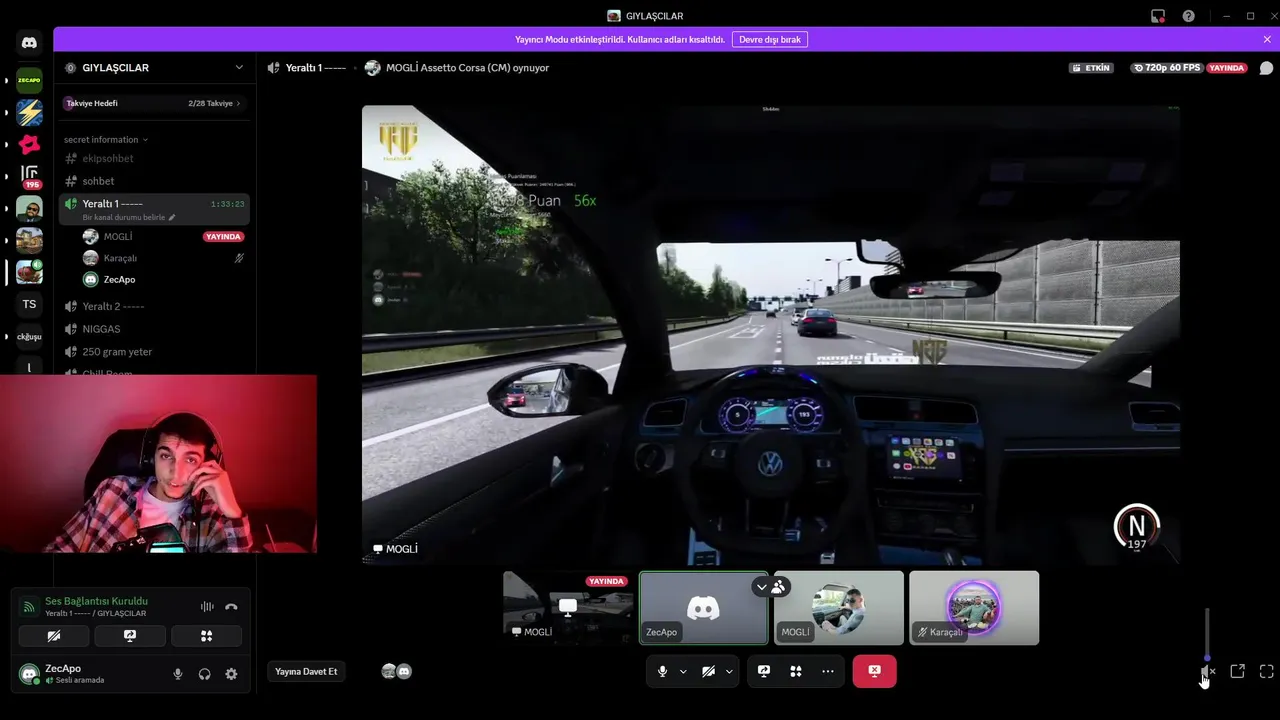The width and height of the screenshot is (1280, 720).
Task: Open chat bubble icon at top right
Action: (1266, 68)
